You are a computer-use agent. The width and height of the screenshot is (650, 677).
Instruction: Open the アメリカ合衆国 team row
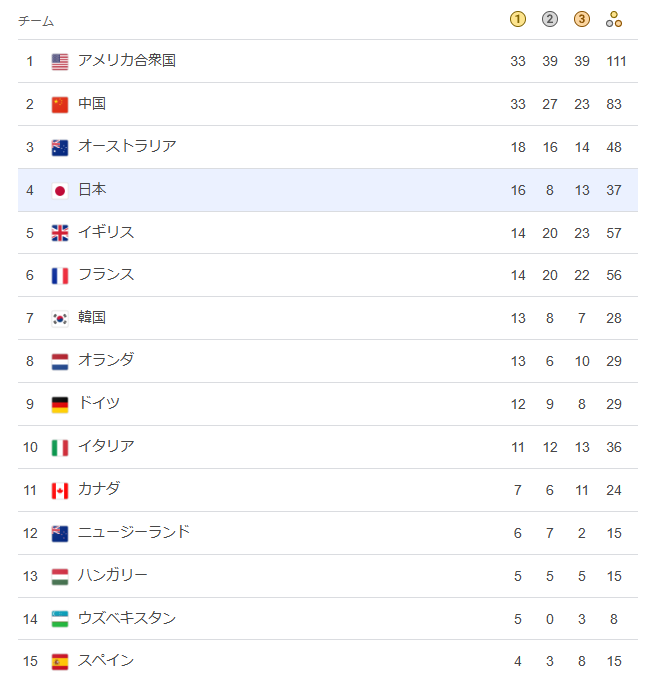click(x=328, y=61)
